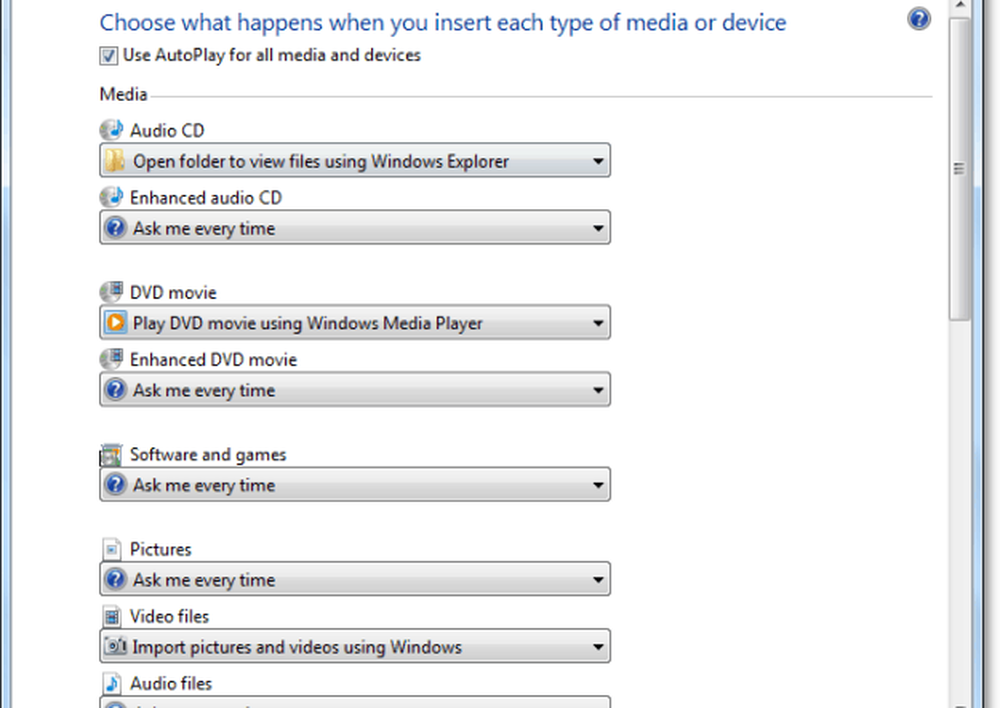Click the Audio CD disc icon
This screenshot has width=1000, height=708.
tap(111, 129)
